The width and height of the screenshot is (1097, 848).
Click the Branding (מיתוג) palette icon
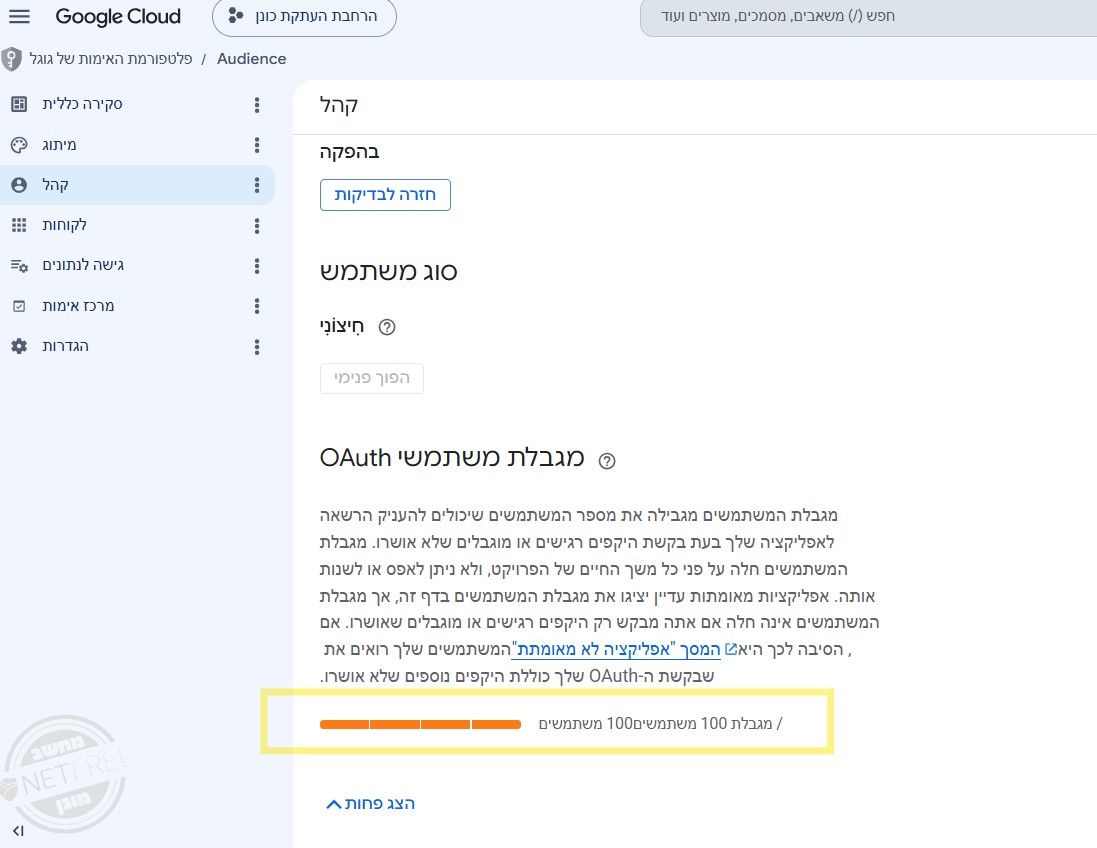[x=19, y=145]
